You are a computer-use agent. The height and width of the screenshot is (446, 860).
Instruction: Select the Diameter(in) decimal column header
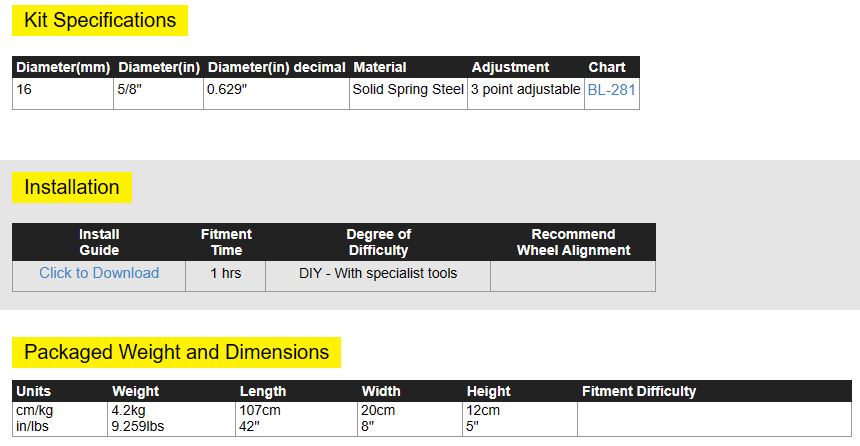click(276, 67)
